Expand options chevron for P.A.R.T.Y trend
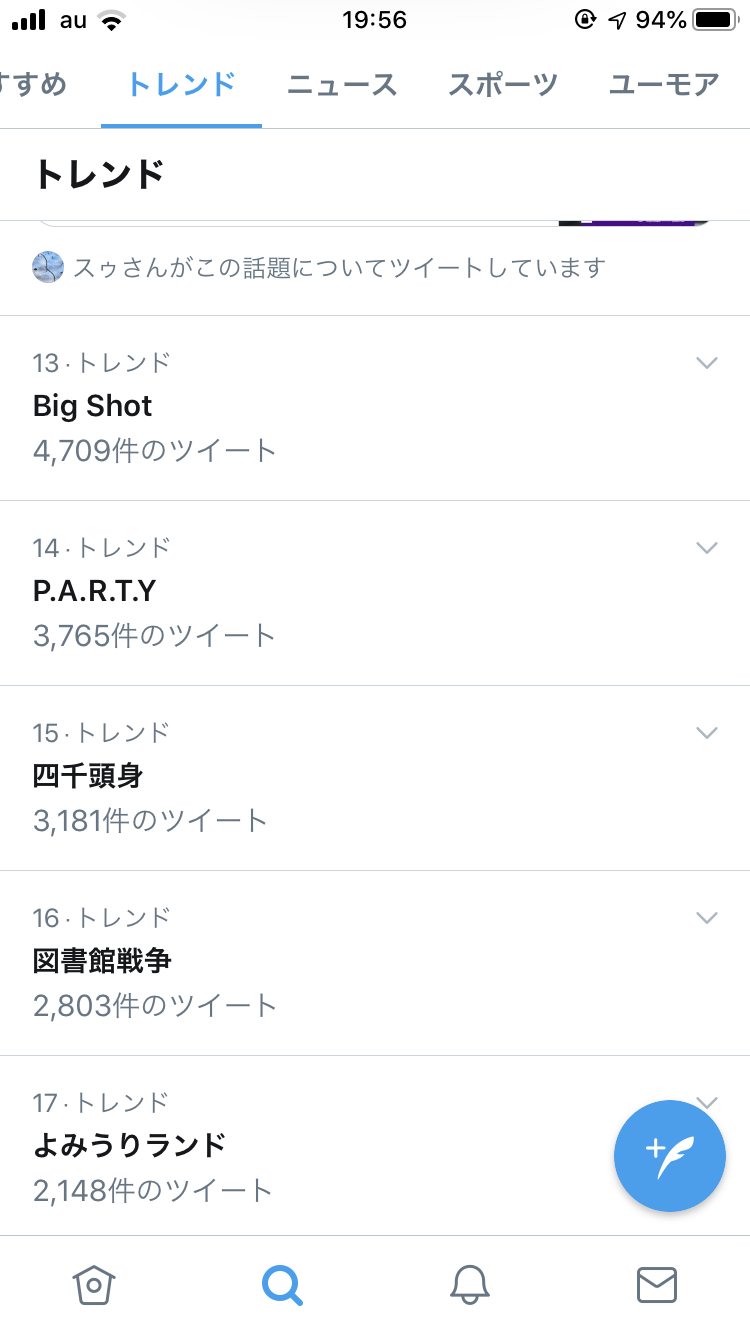750x1334 pixels. pos(707,548)
